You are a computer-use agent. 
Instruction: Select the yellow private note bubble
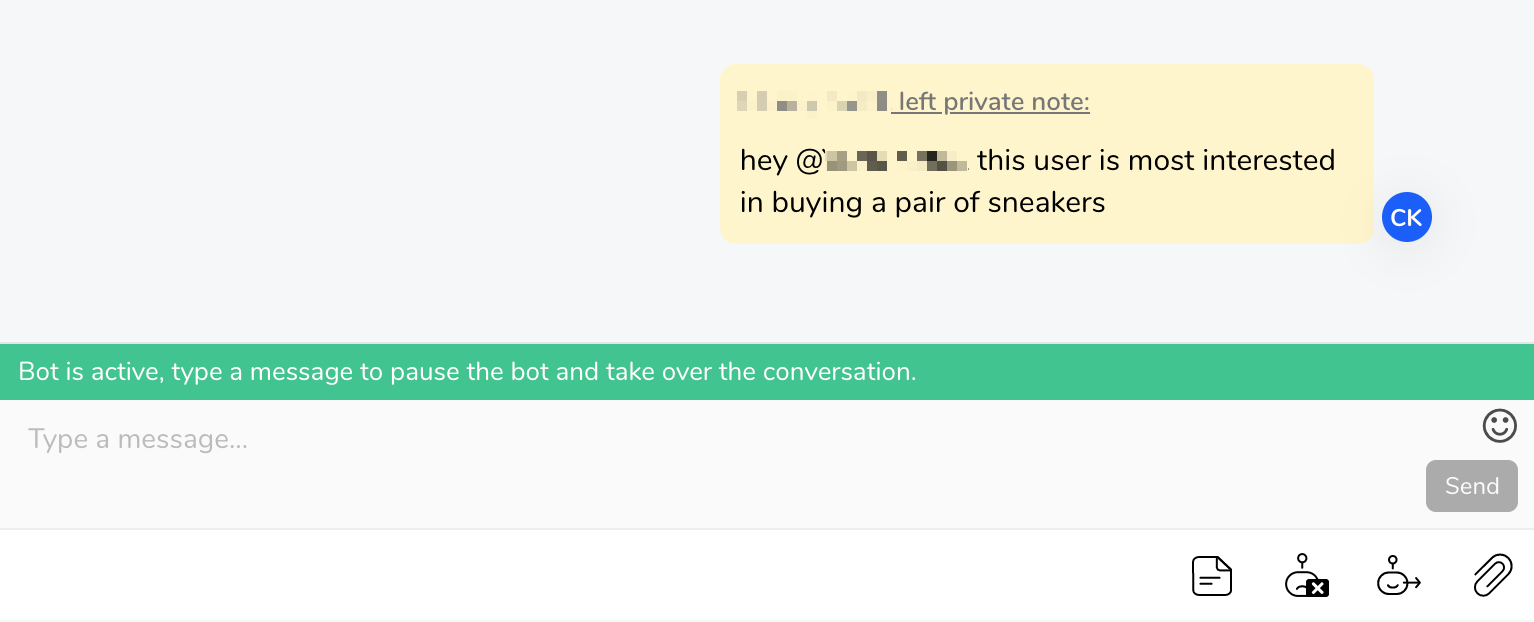(1046, 154)
